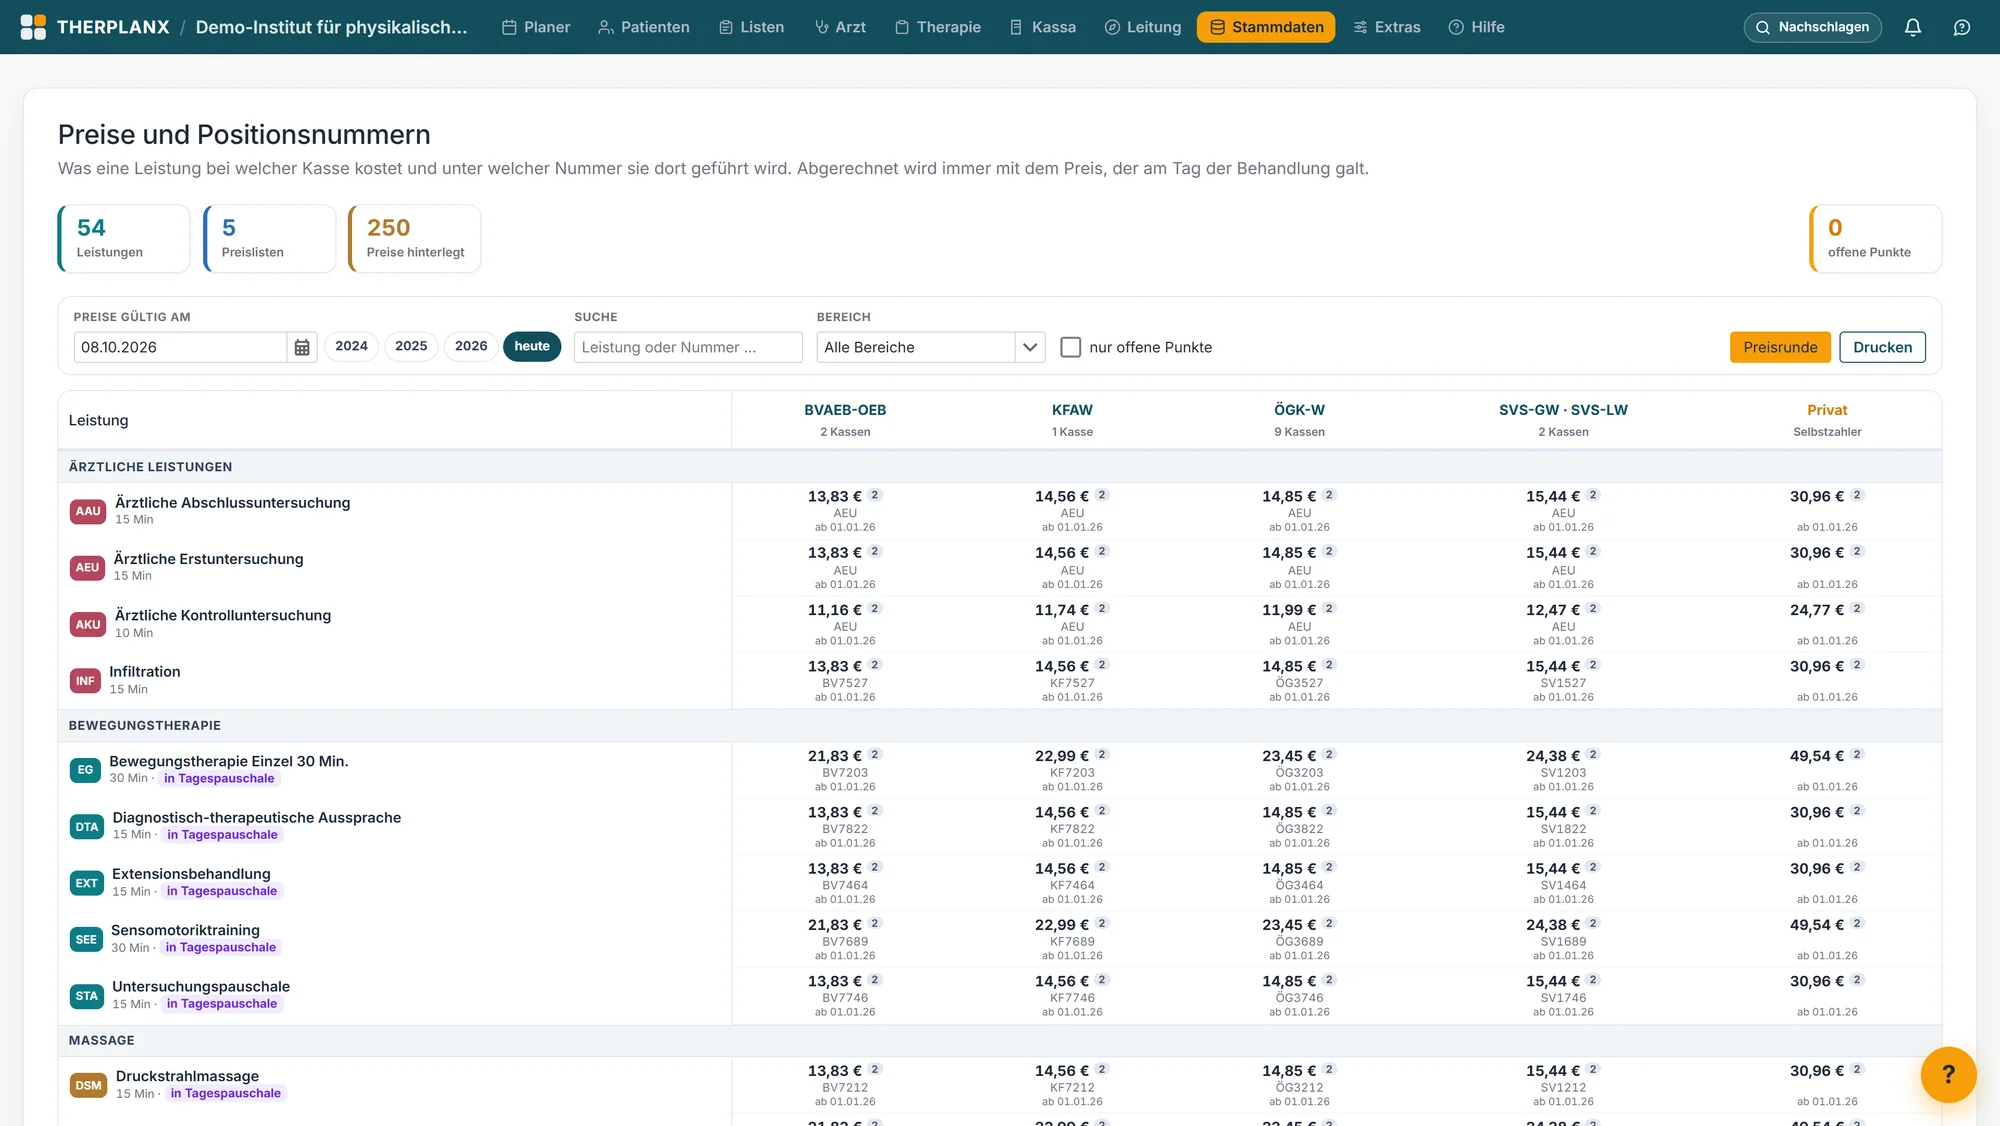Activate the 'heute' date chip
The width and height of the screenshot is (2000, 1126).
coord(532,346)
